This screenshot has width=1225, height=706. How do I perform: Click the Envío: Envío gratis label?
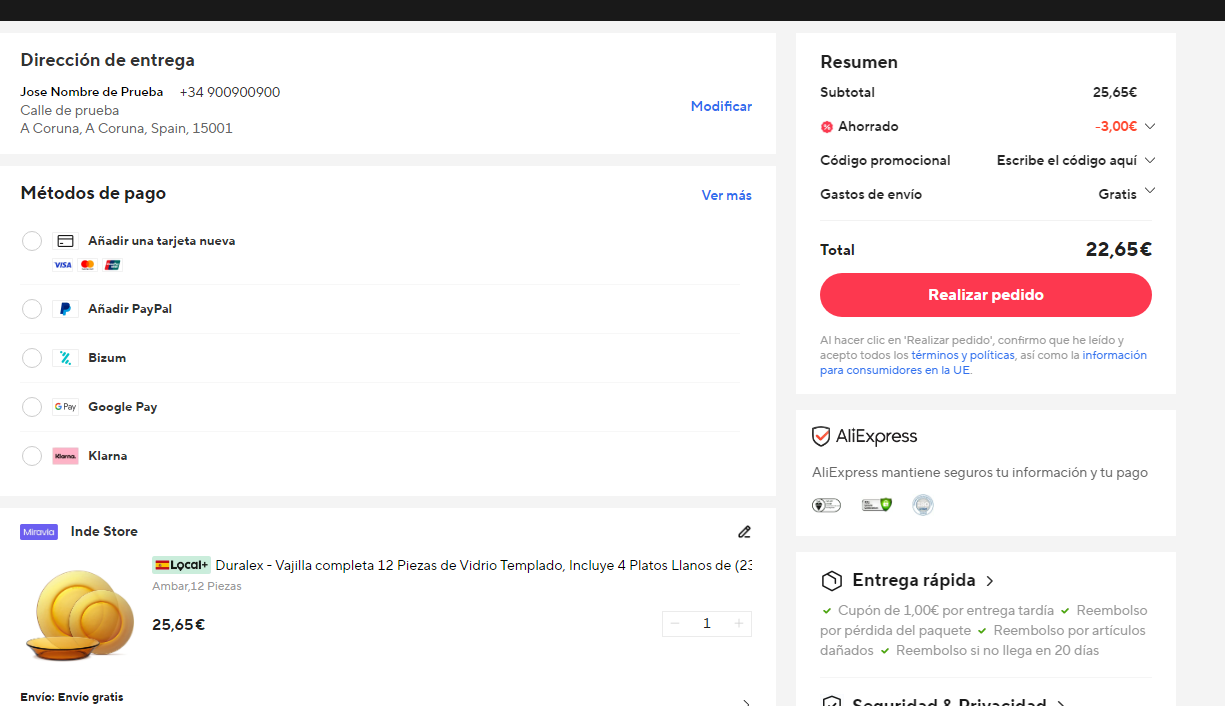pyautogui.click(x=72, y=697)
